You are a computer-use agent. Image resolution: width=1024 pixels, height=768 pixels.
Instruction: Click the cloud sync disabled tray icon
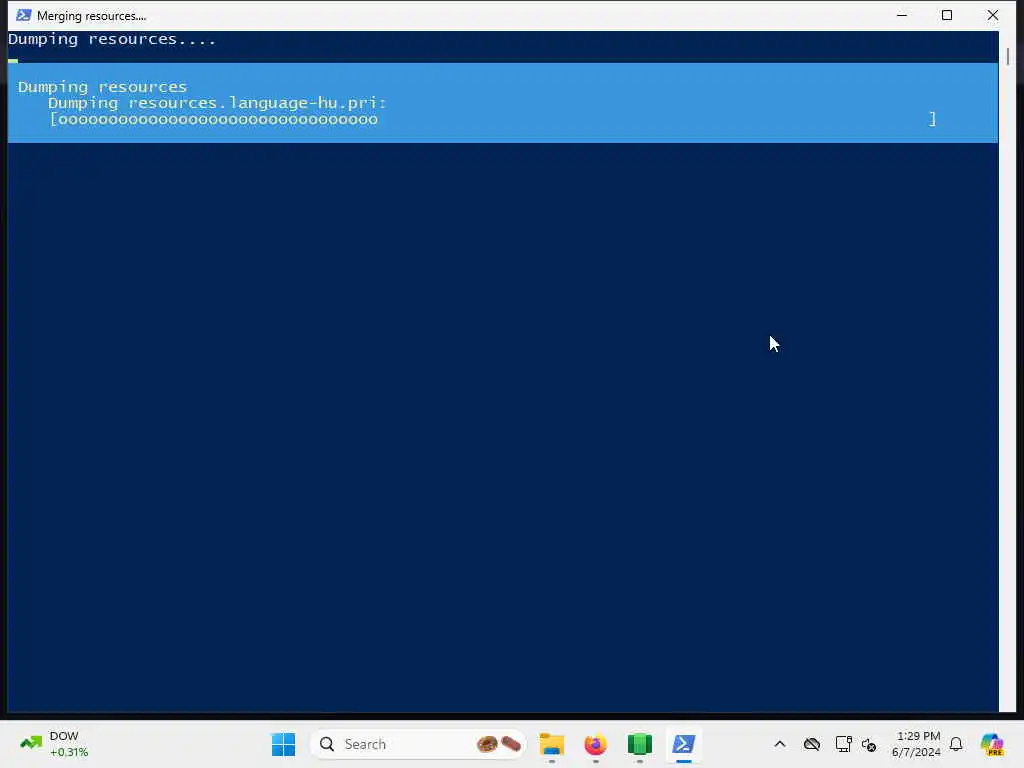pos(812,744)
